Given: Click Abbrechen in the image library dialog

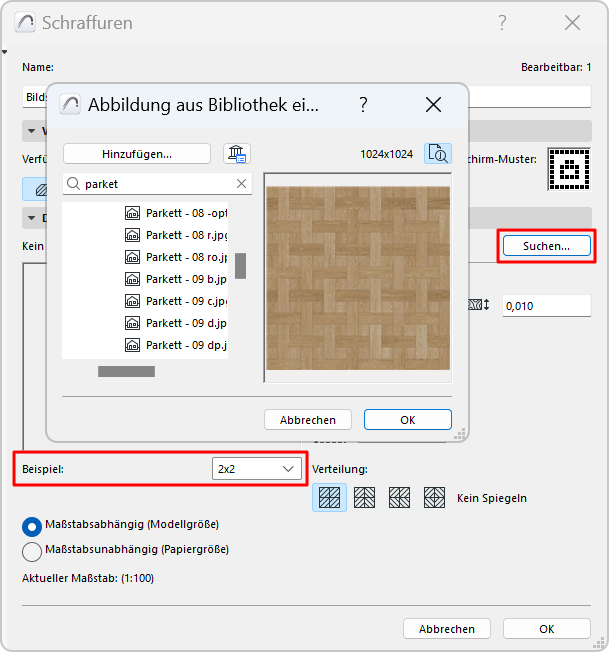Looking at the screenshot, I should point(308,420).
